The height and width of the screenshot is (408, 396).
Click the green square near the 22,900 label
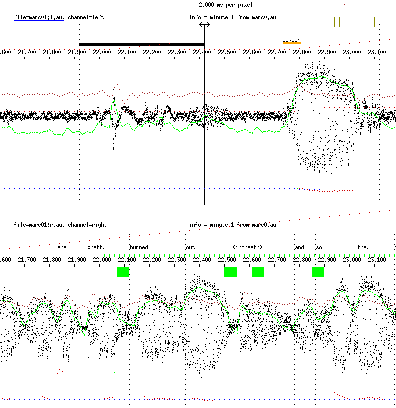tap(318, 272)
